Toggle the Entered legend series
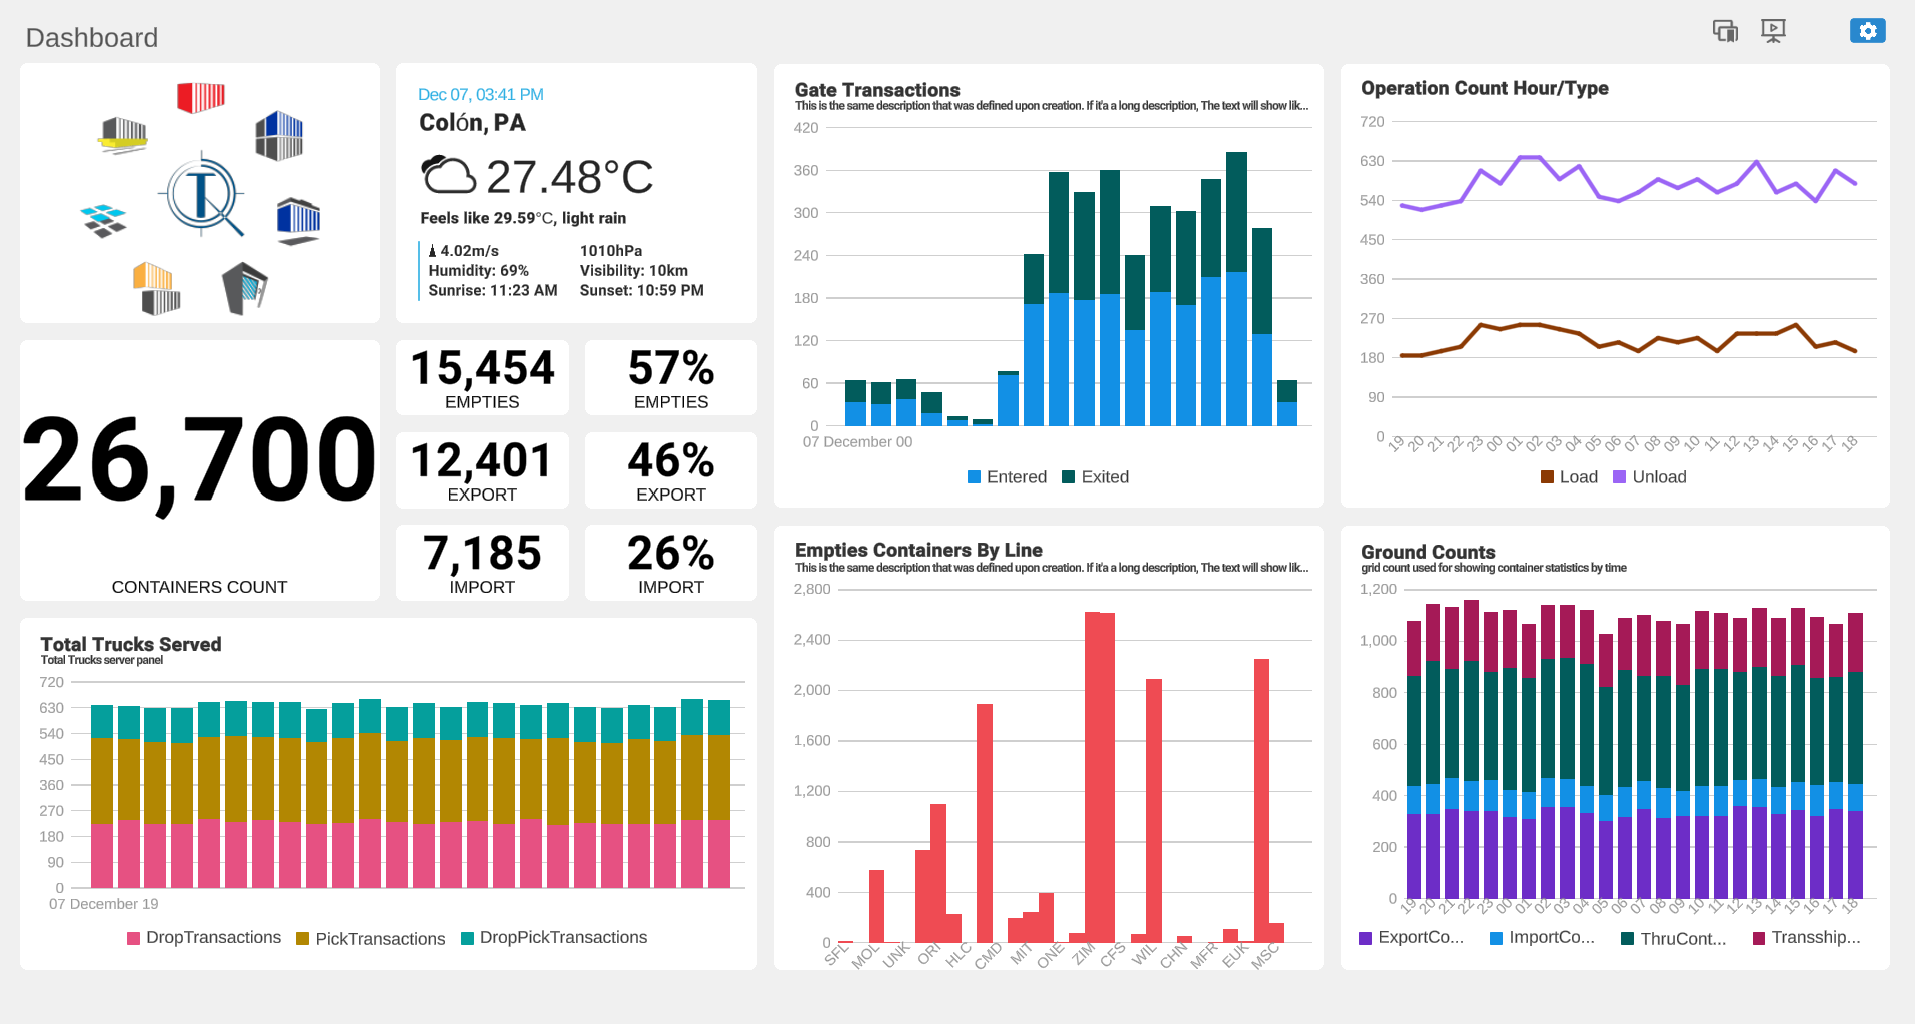This screenshot has height=1024, width=1915. coord(1007,477)
